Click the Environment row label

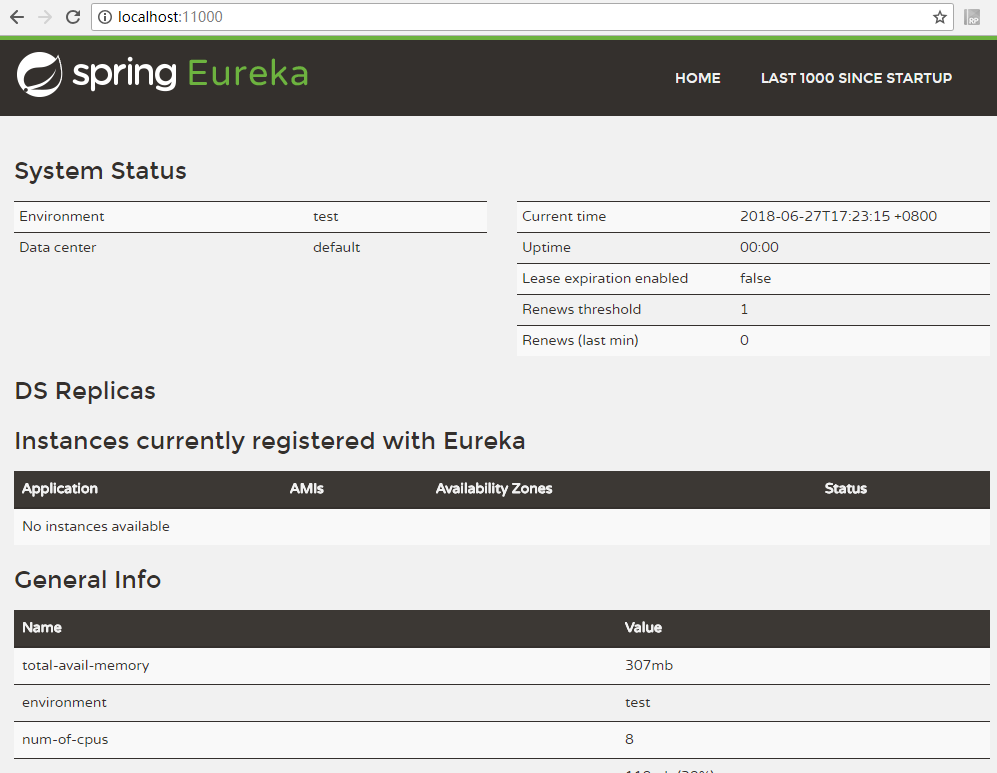(x=62, y=216)
